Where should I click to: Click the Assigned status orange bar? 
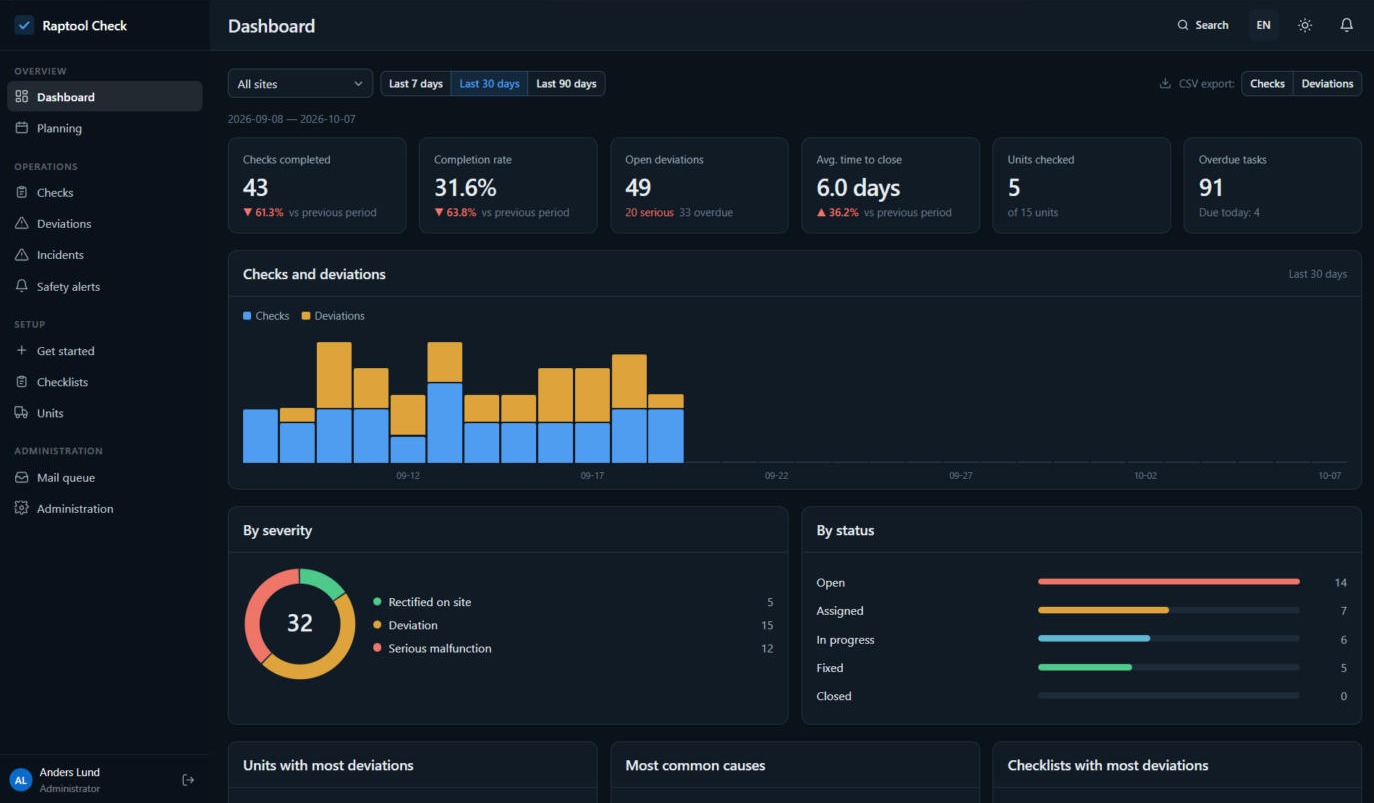pos(1103,610)
